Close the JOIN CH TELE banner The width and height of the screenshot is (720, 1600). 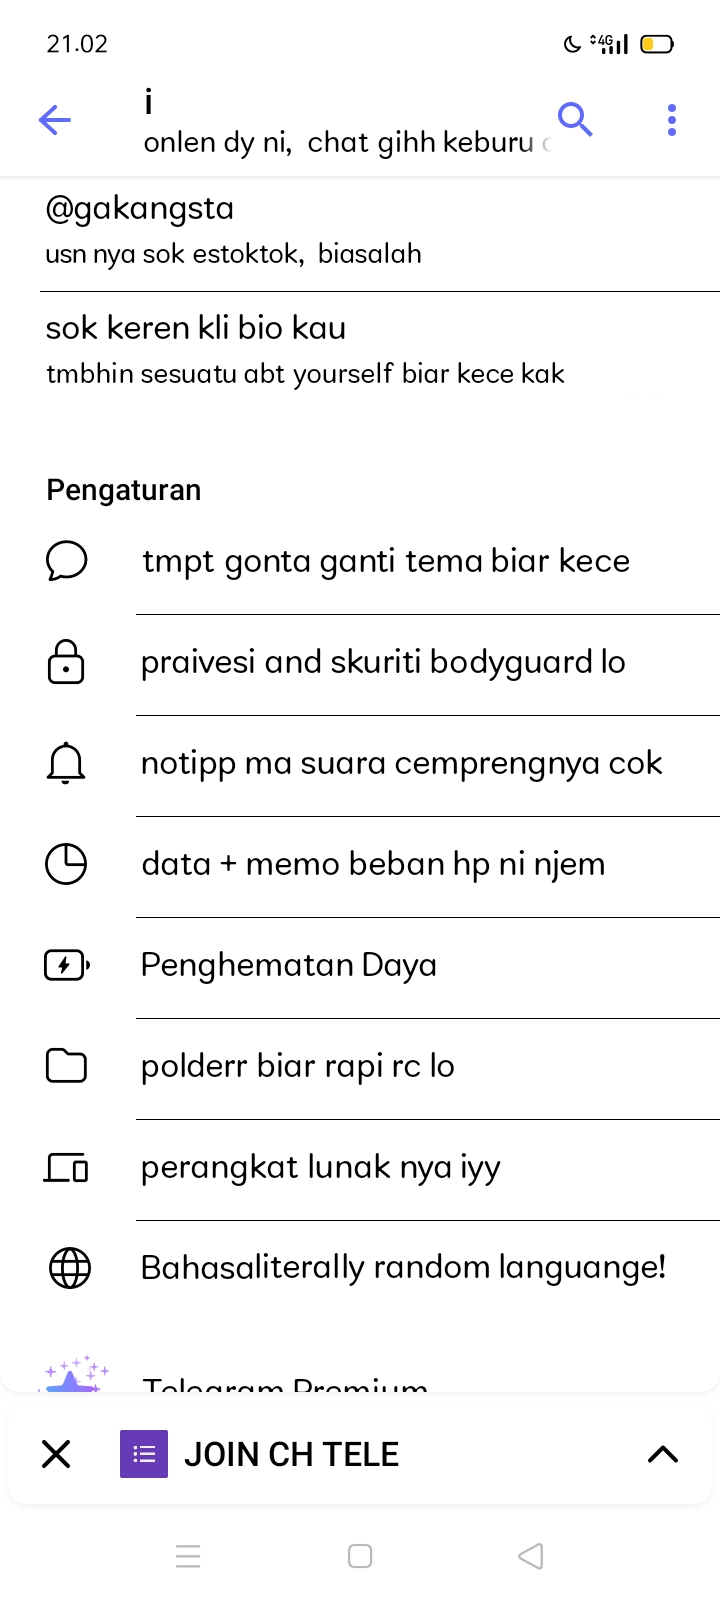click(x=57, y=1454)
